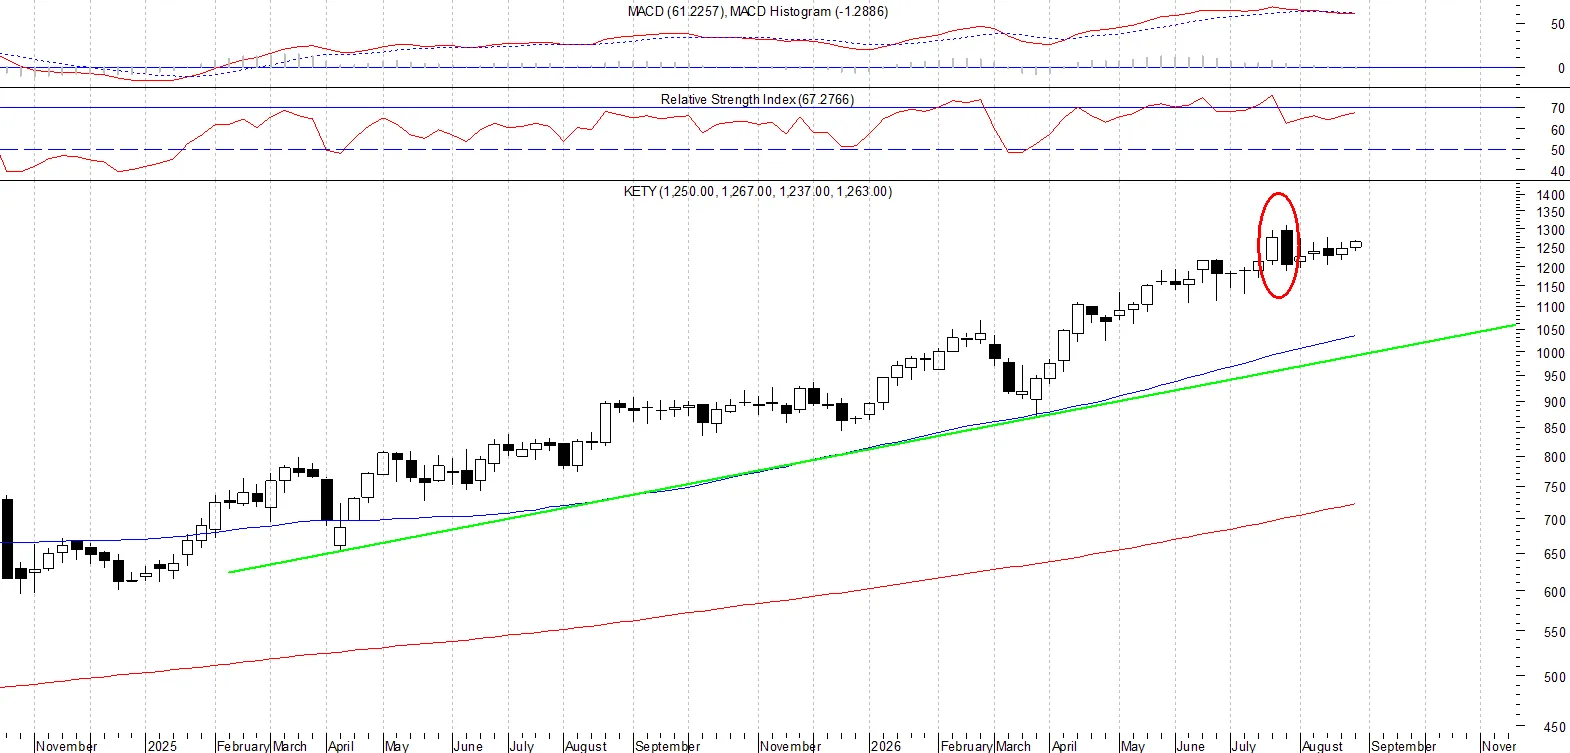Screen dimensions: 1570x753
Task: Select the 2026 year label on the time axis
Action: (x=885, y=746)
